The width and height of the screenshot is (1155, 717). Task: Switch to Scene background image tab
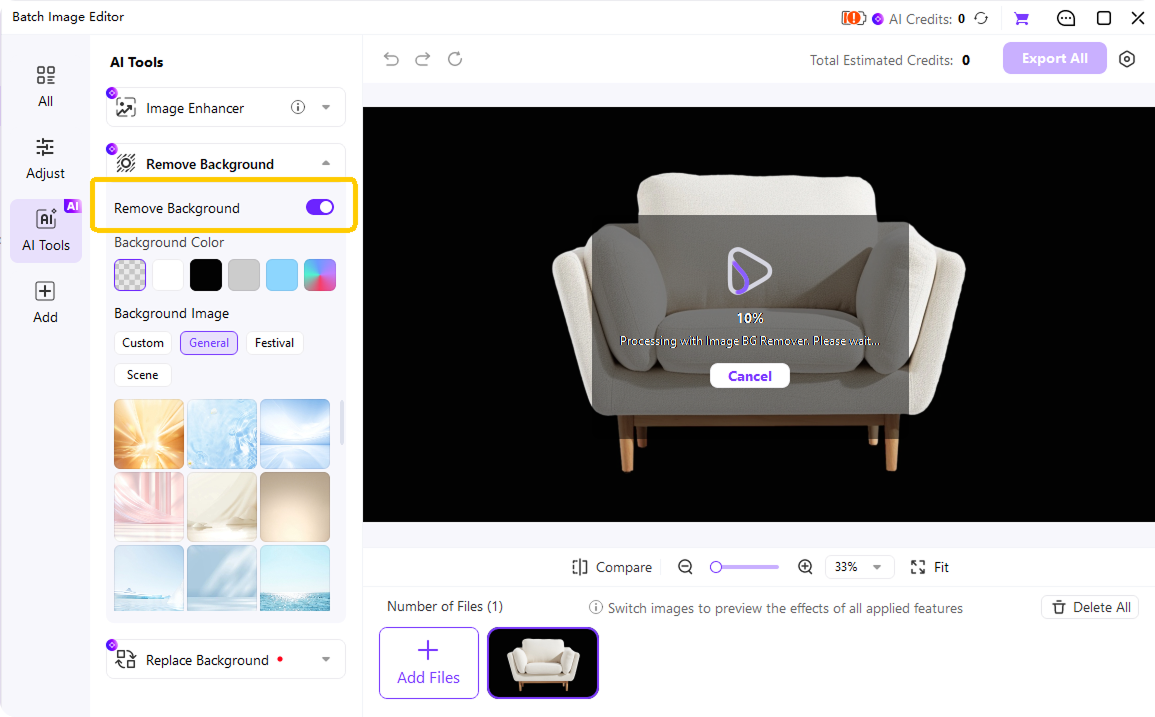[143, 374]
